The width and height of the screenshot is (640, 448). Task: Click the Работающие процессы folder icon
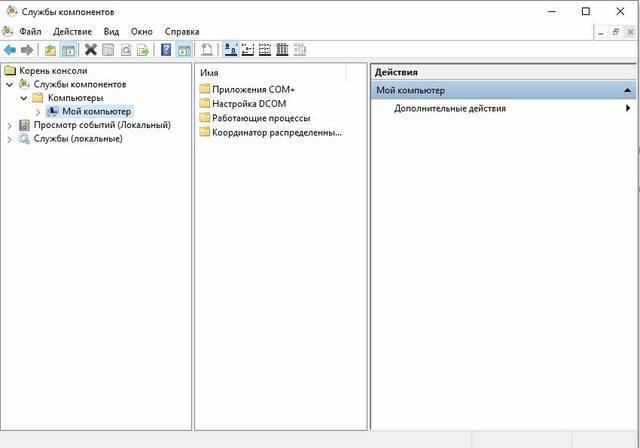(x=205, y=118)
